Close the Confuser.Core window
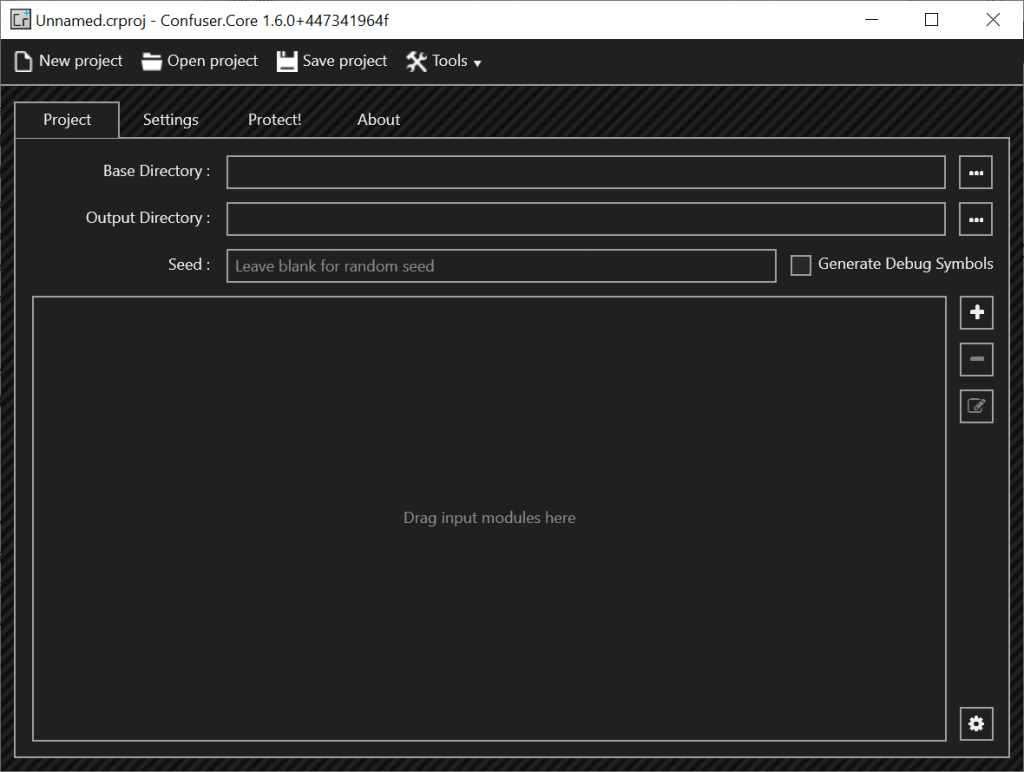 pos(993,20)
